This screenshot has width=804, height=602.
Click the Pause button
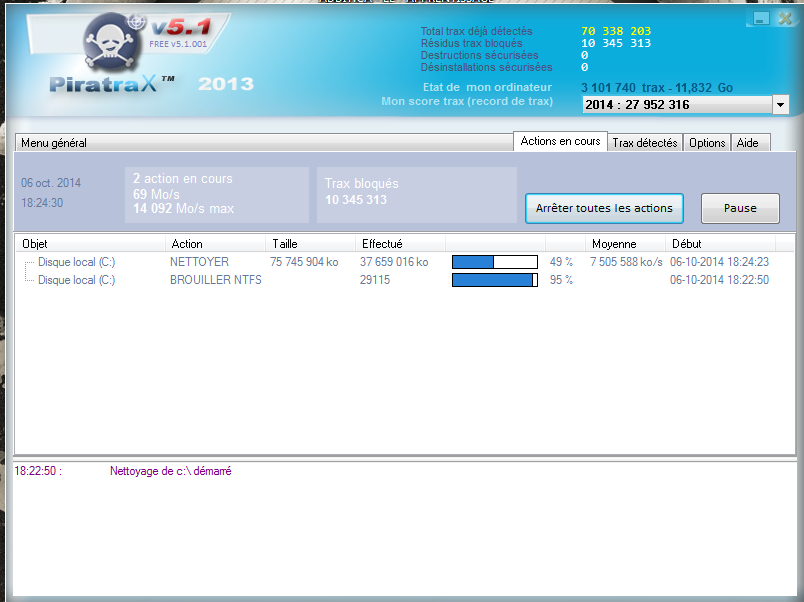[740, 208]
